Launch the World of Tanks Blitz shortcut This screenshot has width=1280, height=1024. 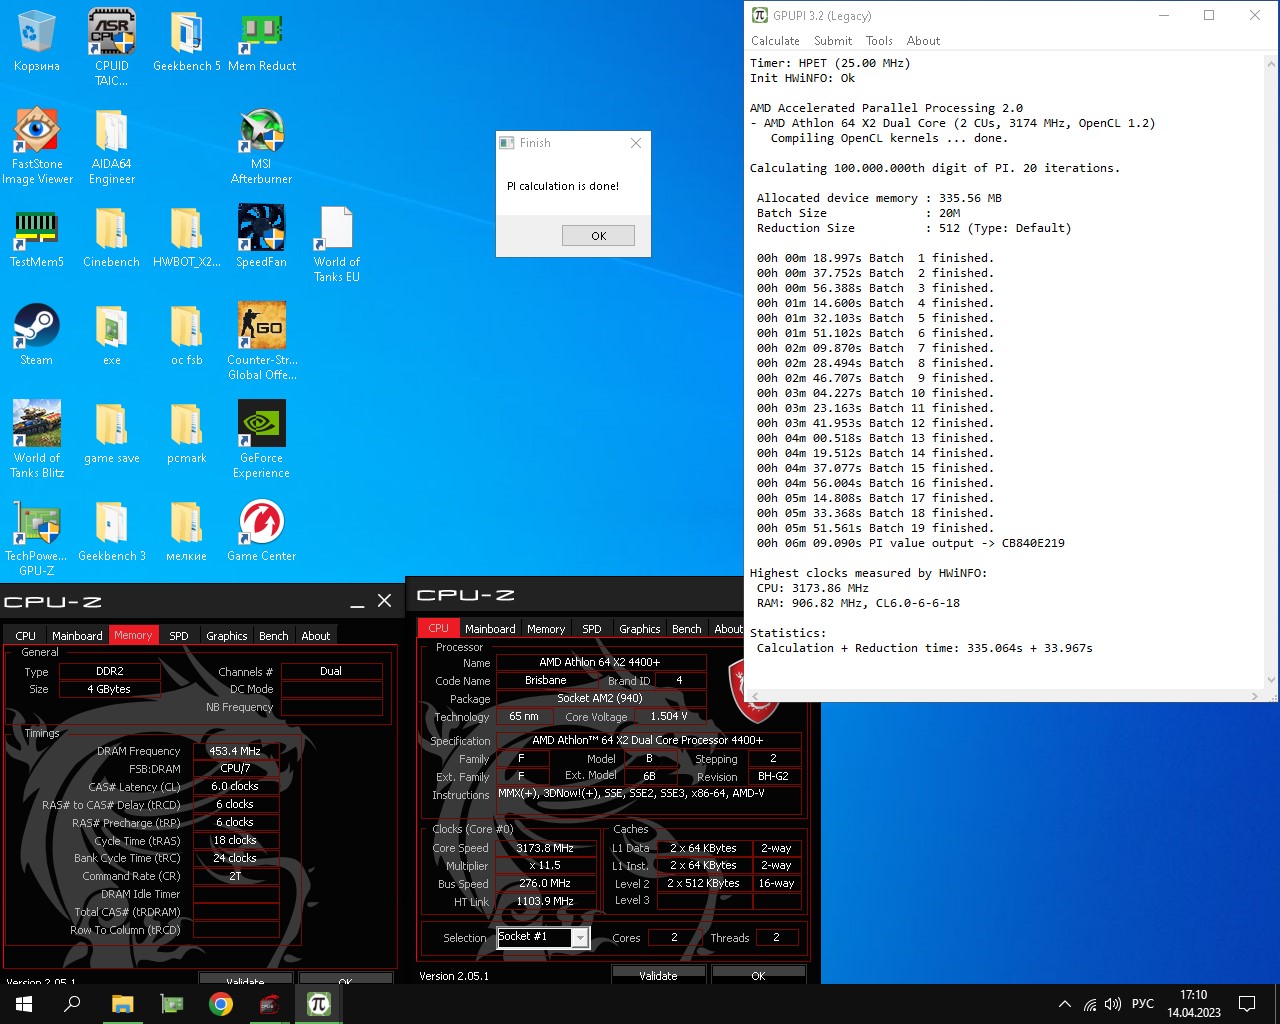(37, 440)
